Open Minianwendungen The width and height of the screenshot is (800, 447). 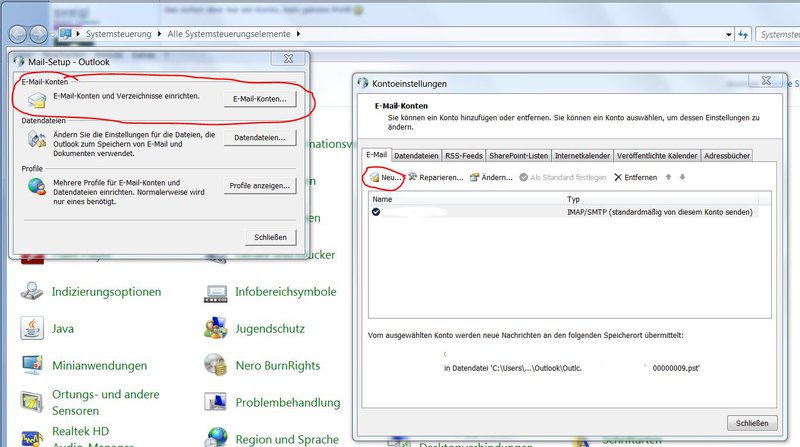tap(99, 366)
